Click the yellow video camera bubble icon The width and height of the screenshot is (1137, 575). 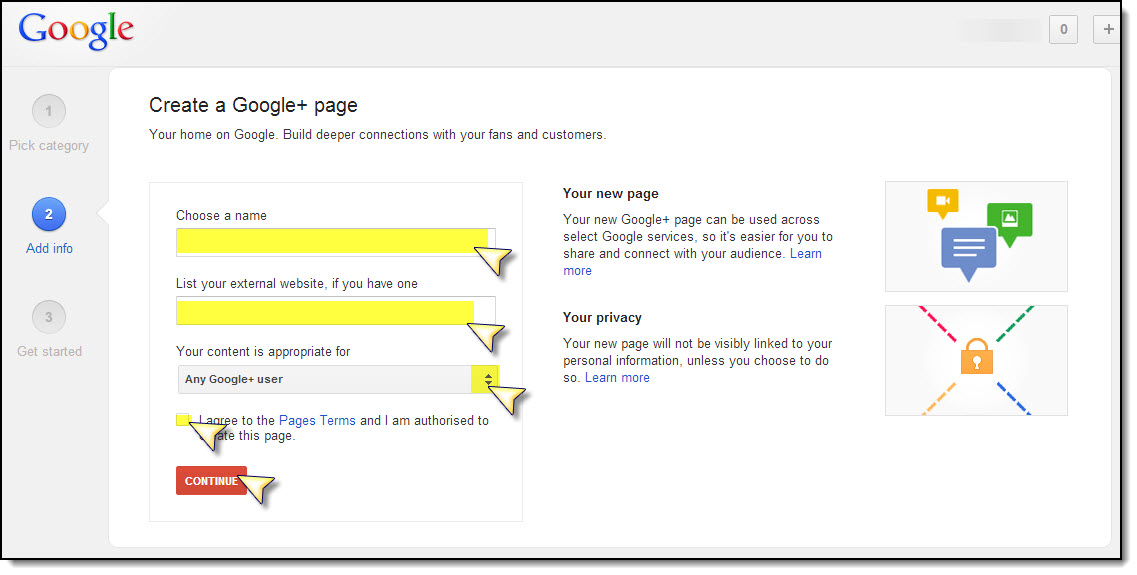click(x=943, y=202)
